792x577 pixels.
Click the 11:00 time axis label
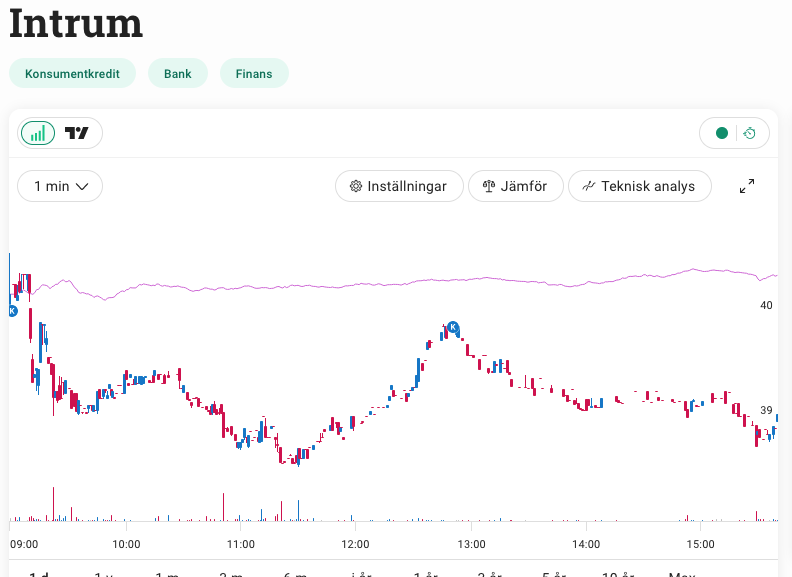coord(241,544)
